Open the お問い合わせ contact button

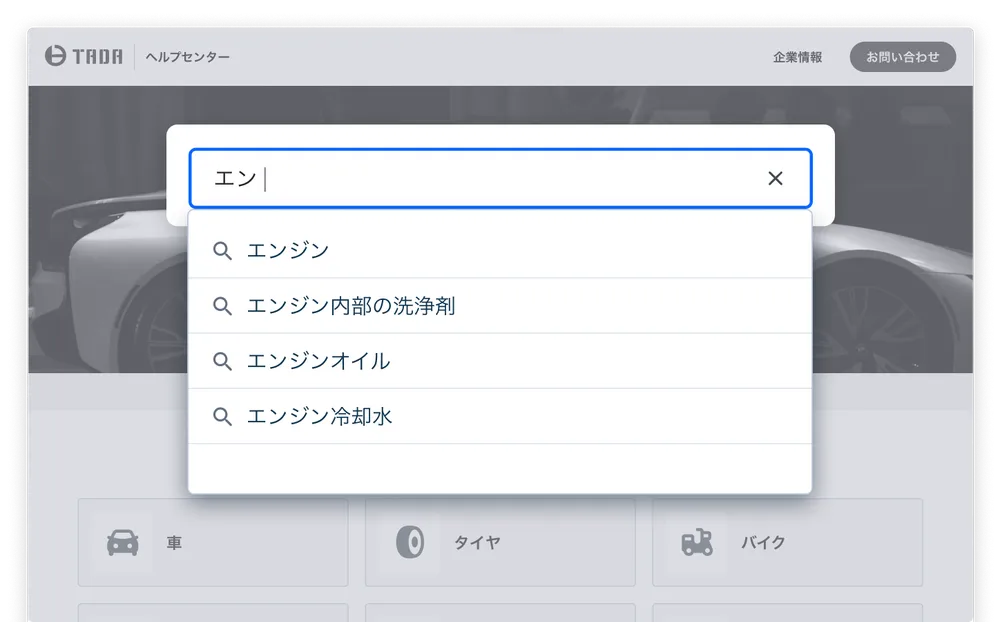tap(902, 57)
